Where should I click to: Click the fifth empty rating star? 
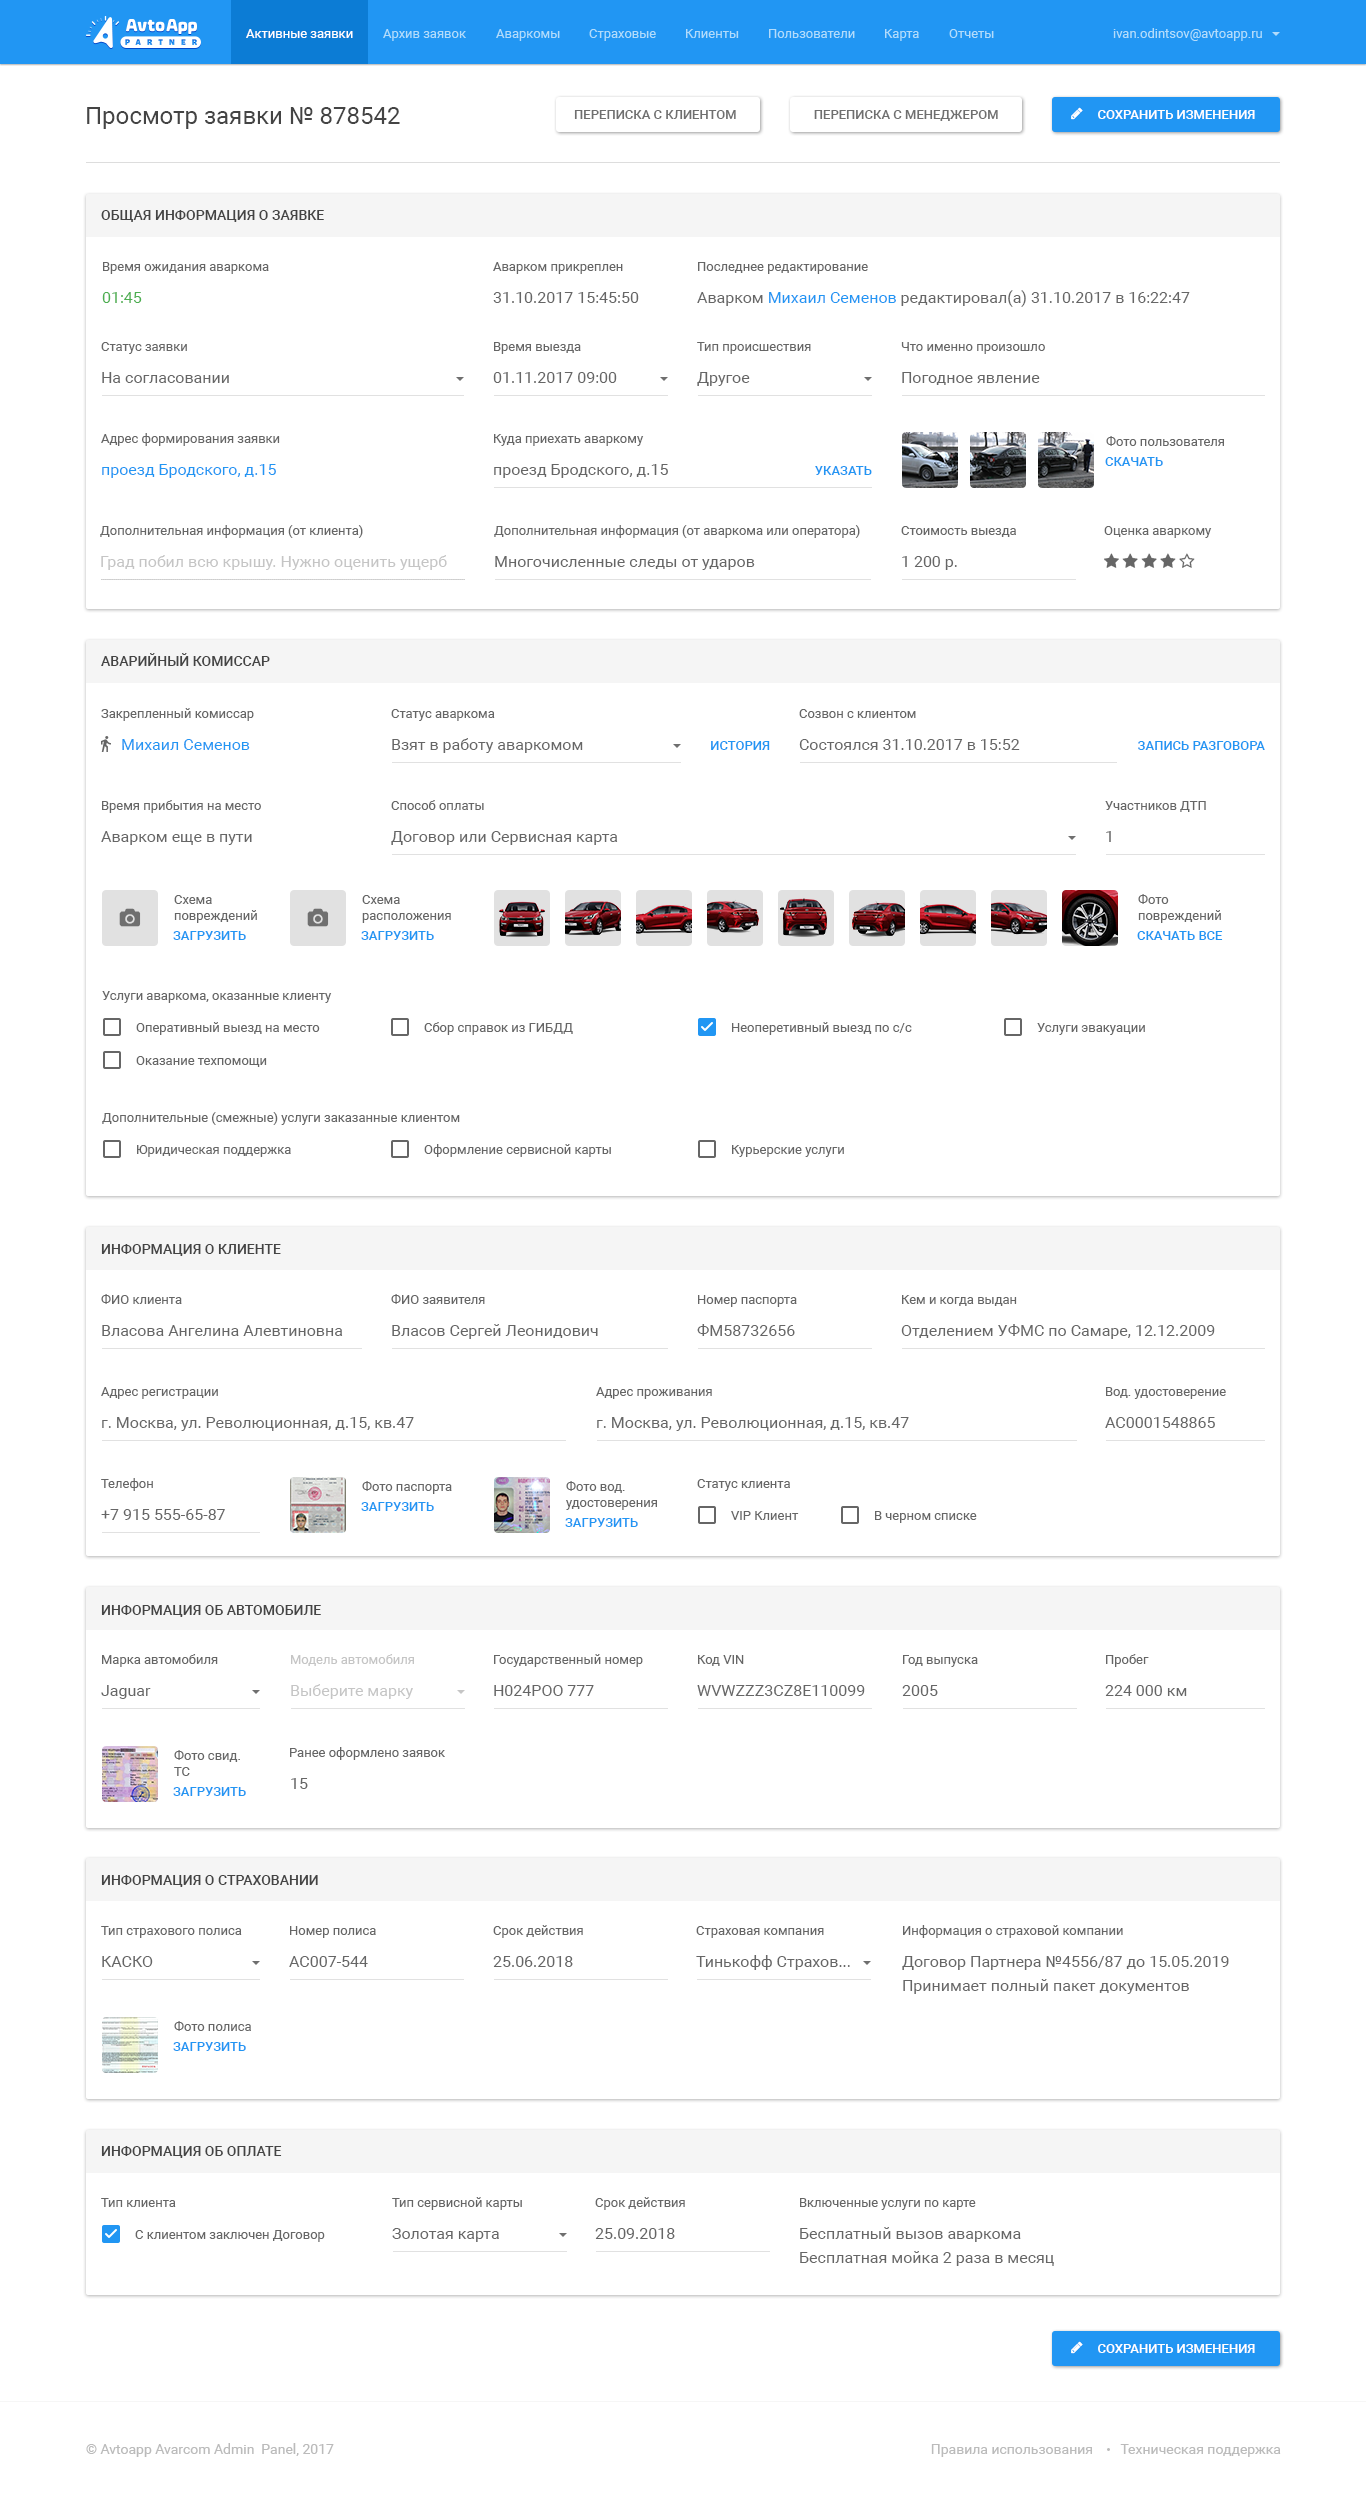click(1187, 562)
